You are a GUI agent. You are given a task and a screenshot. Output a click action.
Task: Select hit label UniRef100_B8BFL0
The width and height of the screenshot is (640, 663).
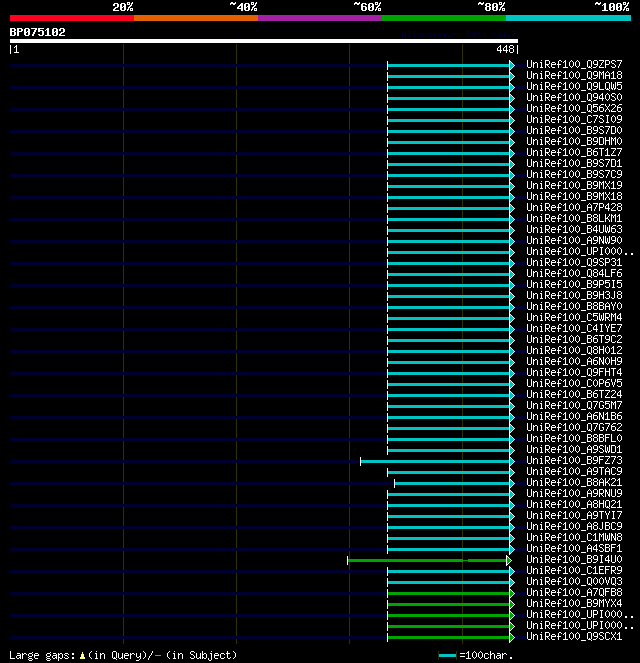pyautogui.click(x=574, y=438)
